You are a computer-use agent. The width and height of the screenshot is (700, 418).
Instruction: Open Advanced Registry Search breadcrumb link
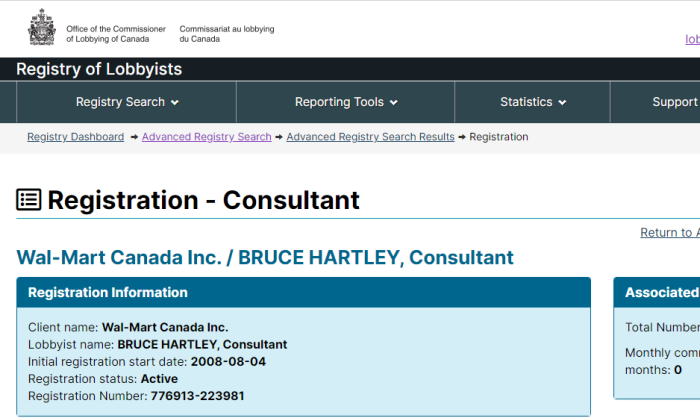pos(207,137)
